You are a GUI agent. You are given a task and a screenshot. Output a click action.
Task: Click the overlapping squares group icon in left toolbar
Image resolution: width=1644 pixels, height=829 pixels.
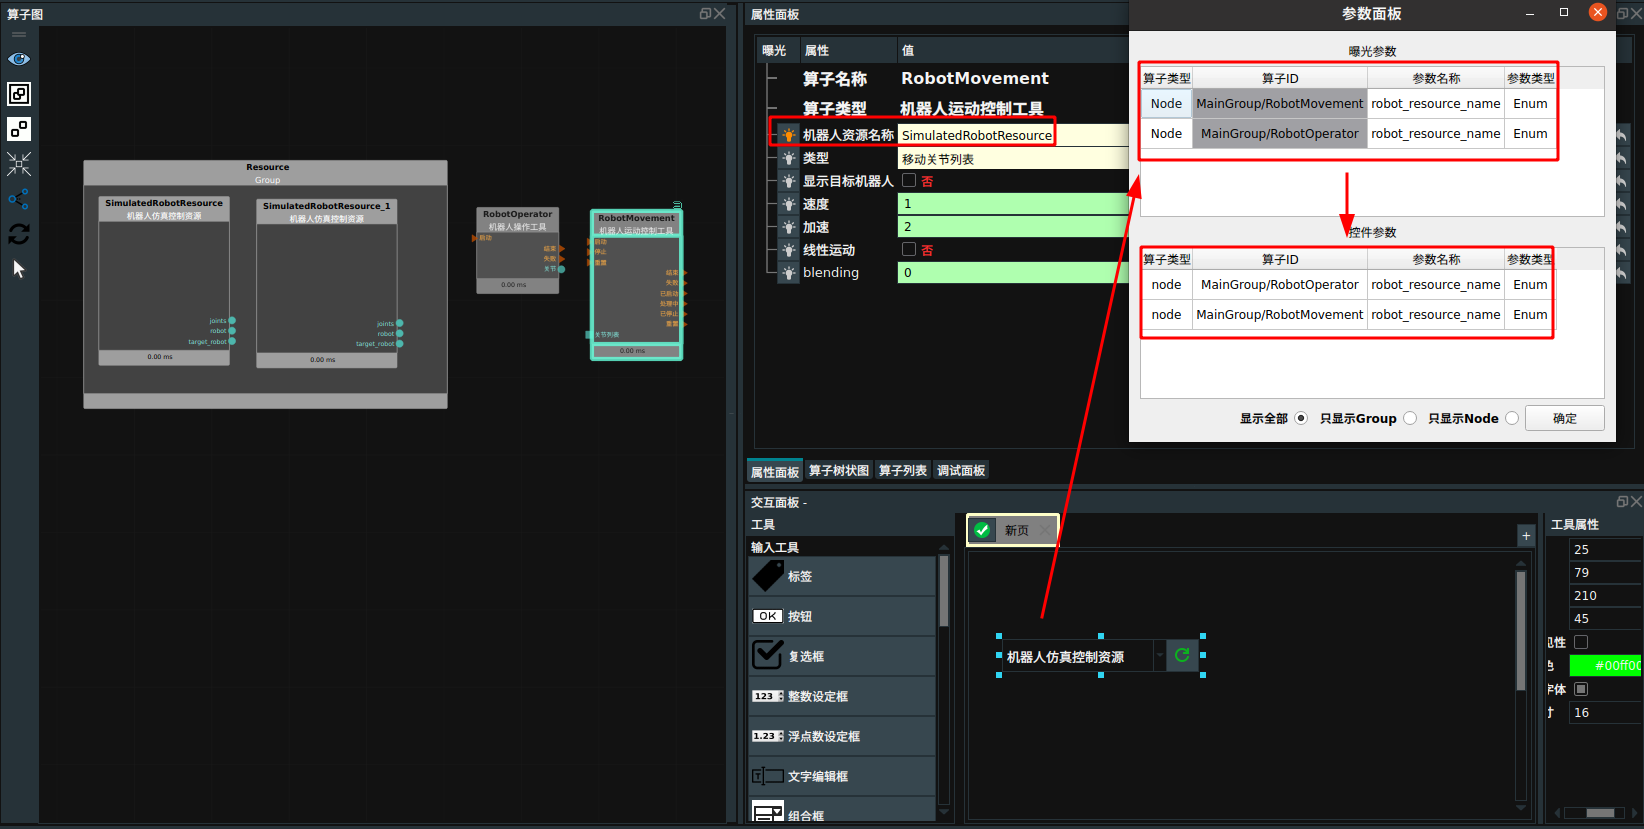(19, 94)
